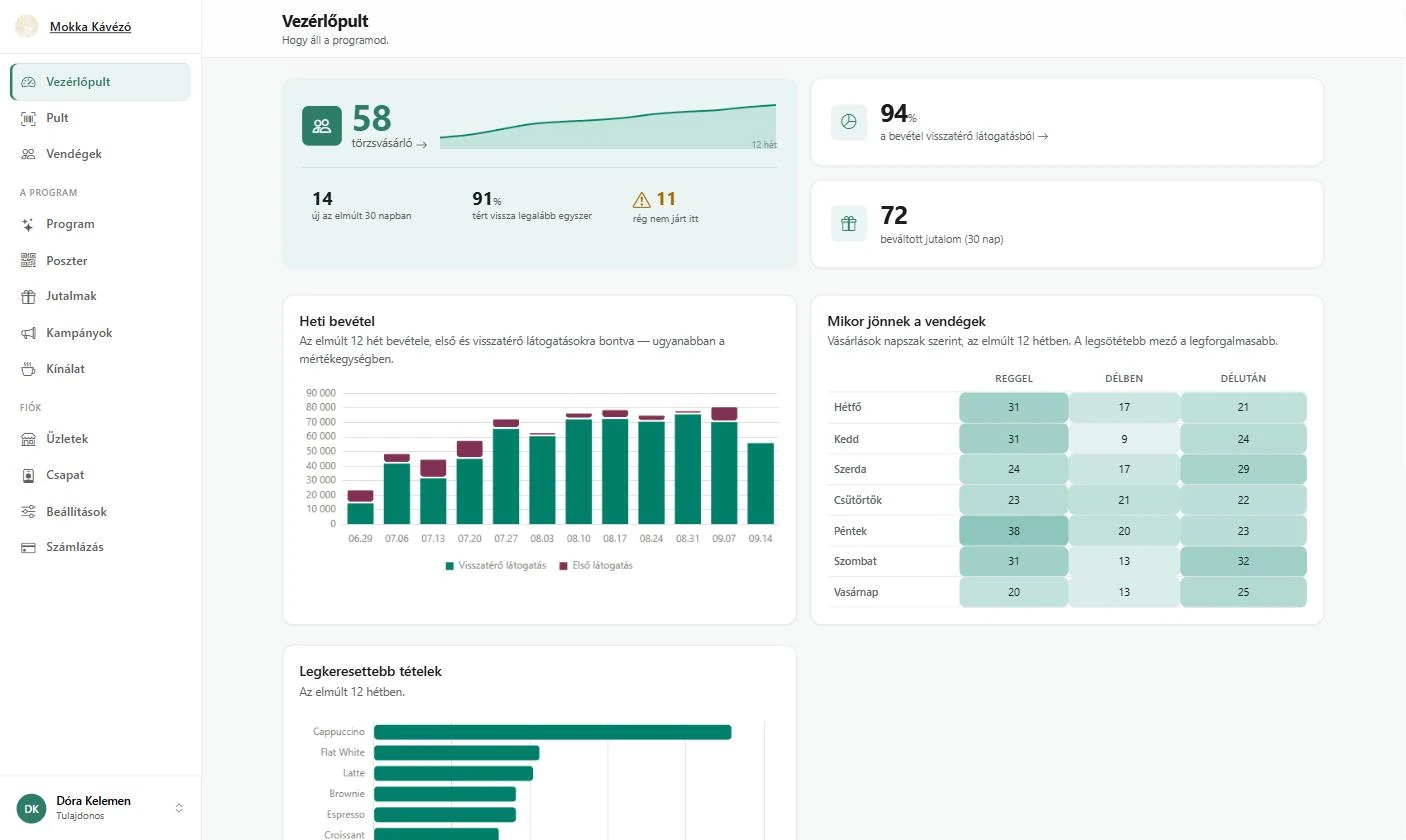1406x840 pixels.
Task: Click the Mokka Kávézó brand link
Action: (x=90, y=27)
